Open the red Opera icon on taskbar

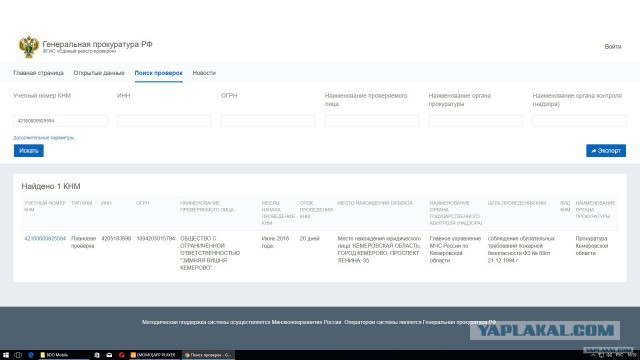[x=121, y=355]
